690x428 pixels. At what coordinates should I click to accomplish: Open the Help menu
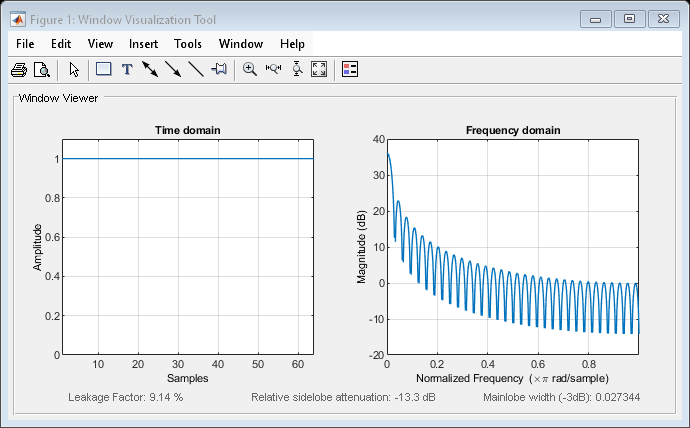tap(292, 44)
